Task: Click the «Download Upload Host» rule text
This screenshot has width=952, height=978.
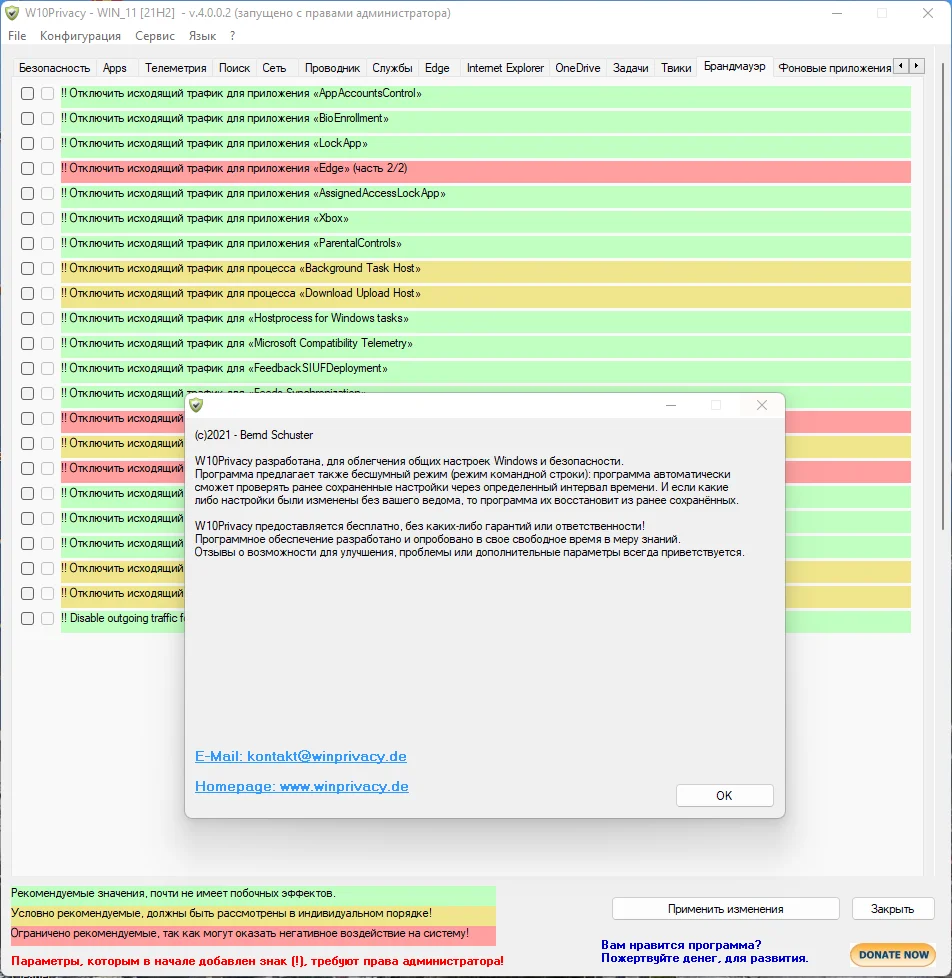Action: 241,293
